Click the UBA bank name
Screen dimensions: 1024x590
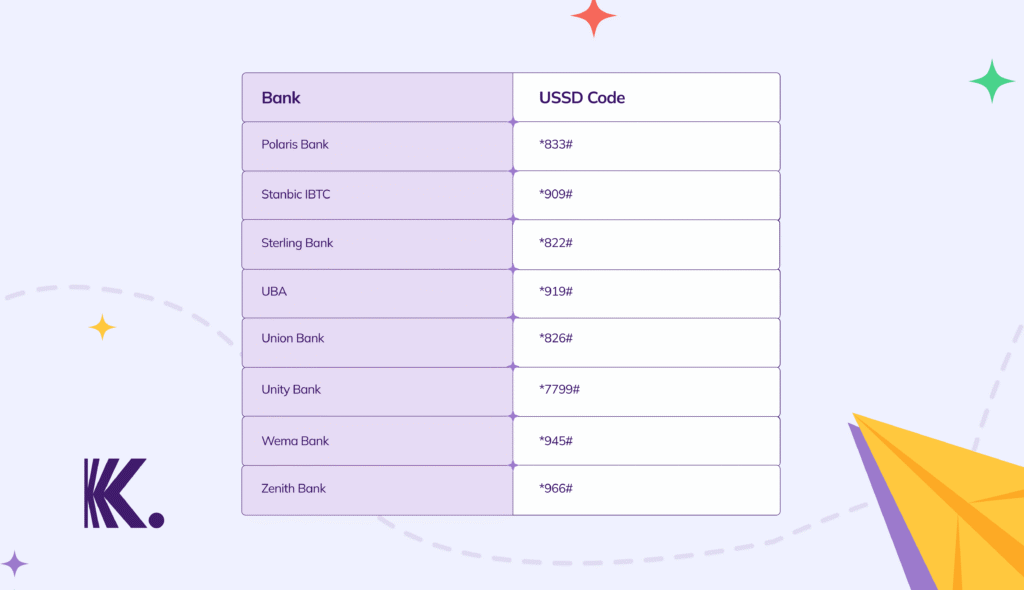274,291
